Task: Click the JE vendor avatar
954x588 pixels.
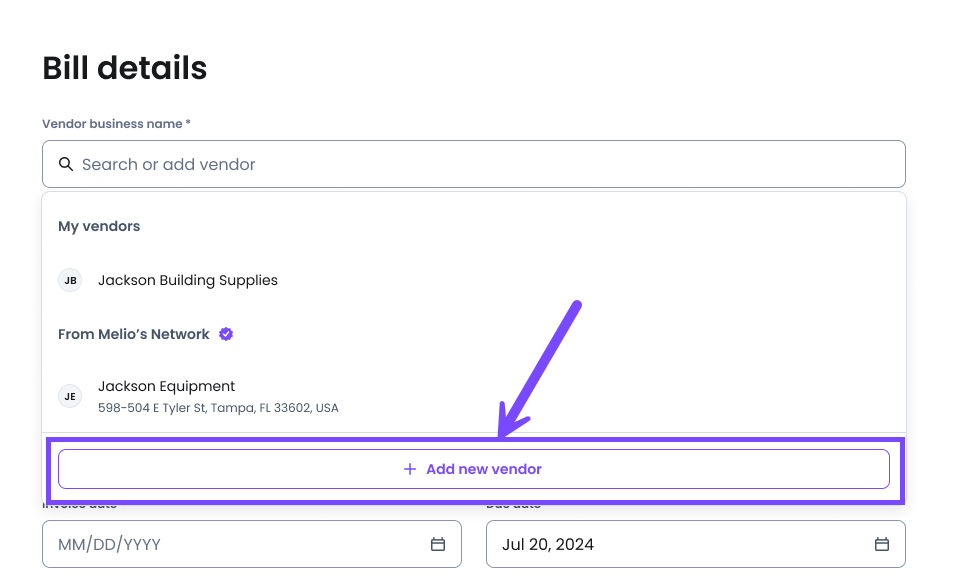Action: (70, 396)
